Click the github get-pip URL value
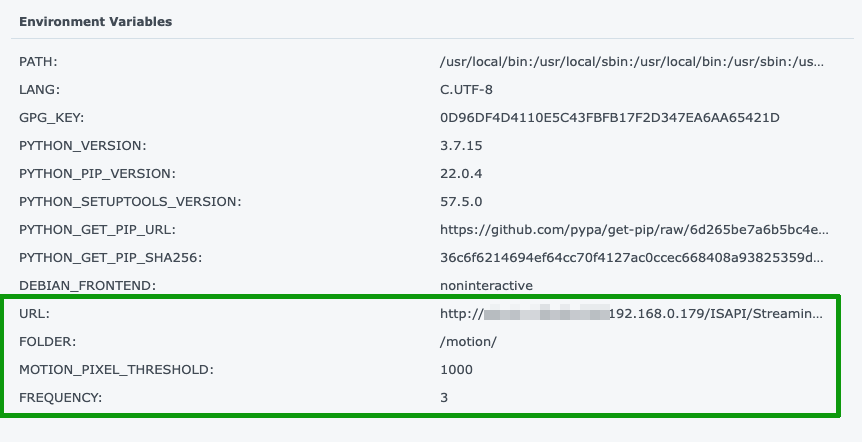The width and height of the screenshot is (862, 442). pos(634,230)
